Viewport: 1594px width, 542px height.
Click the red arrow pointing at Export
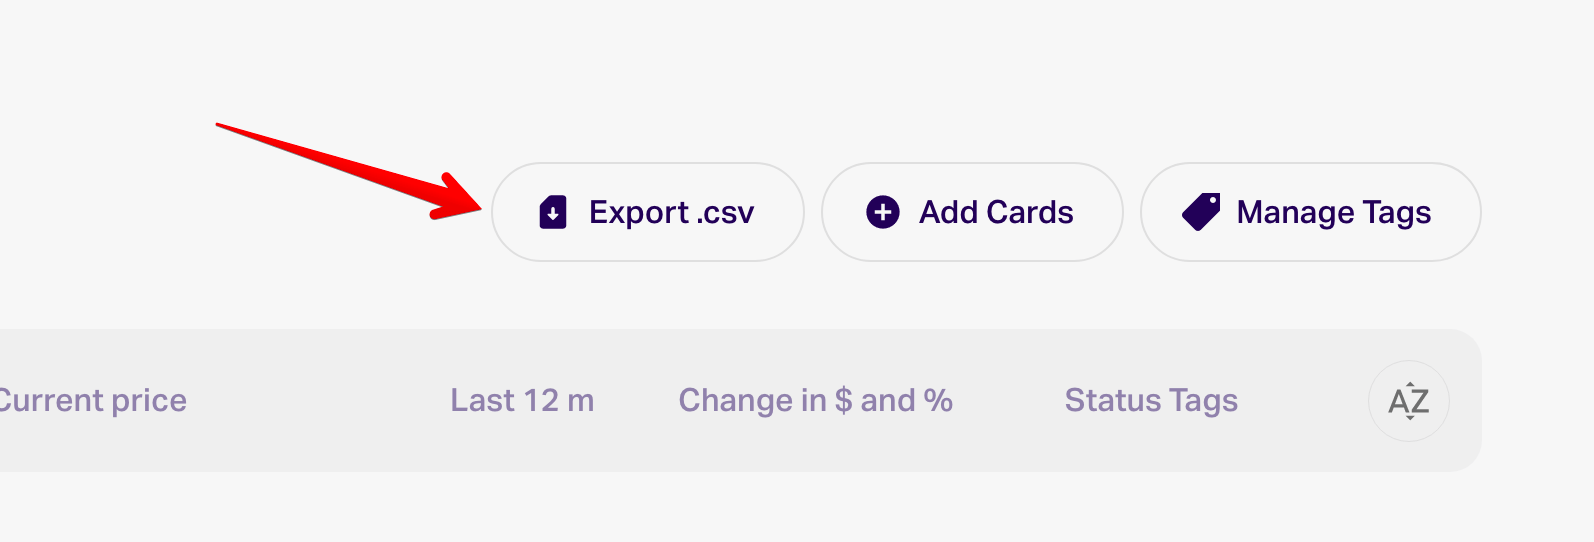[x=350, y=170]
